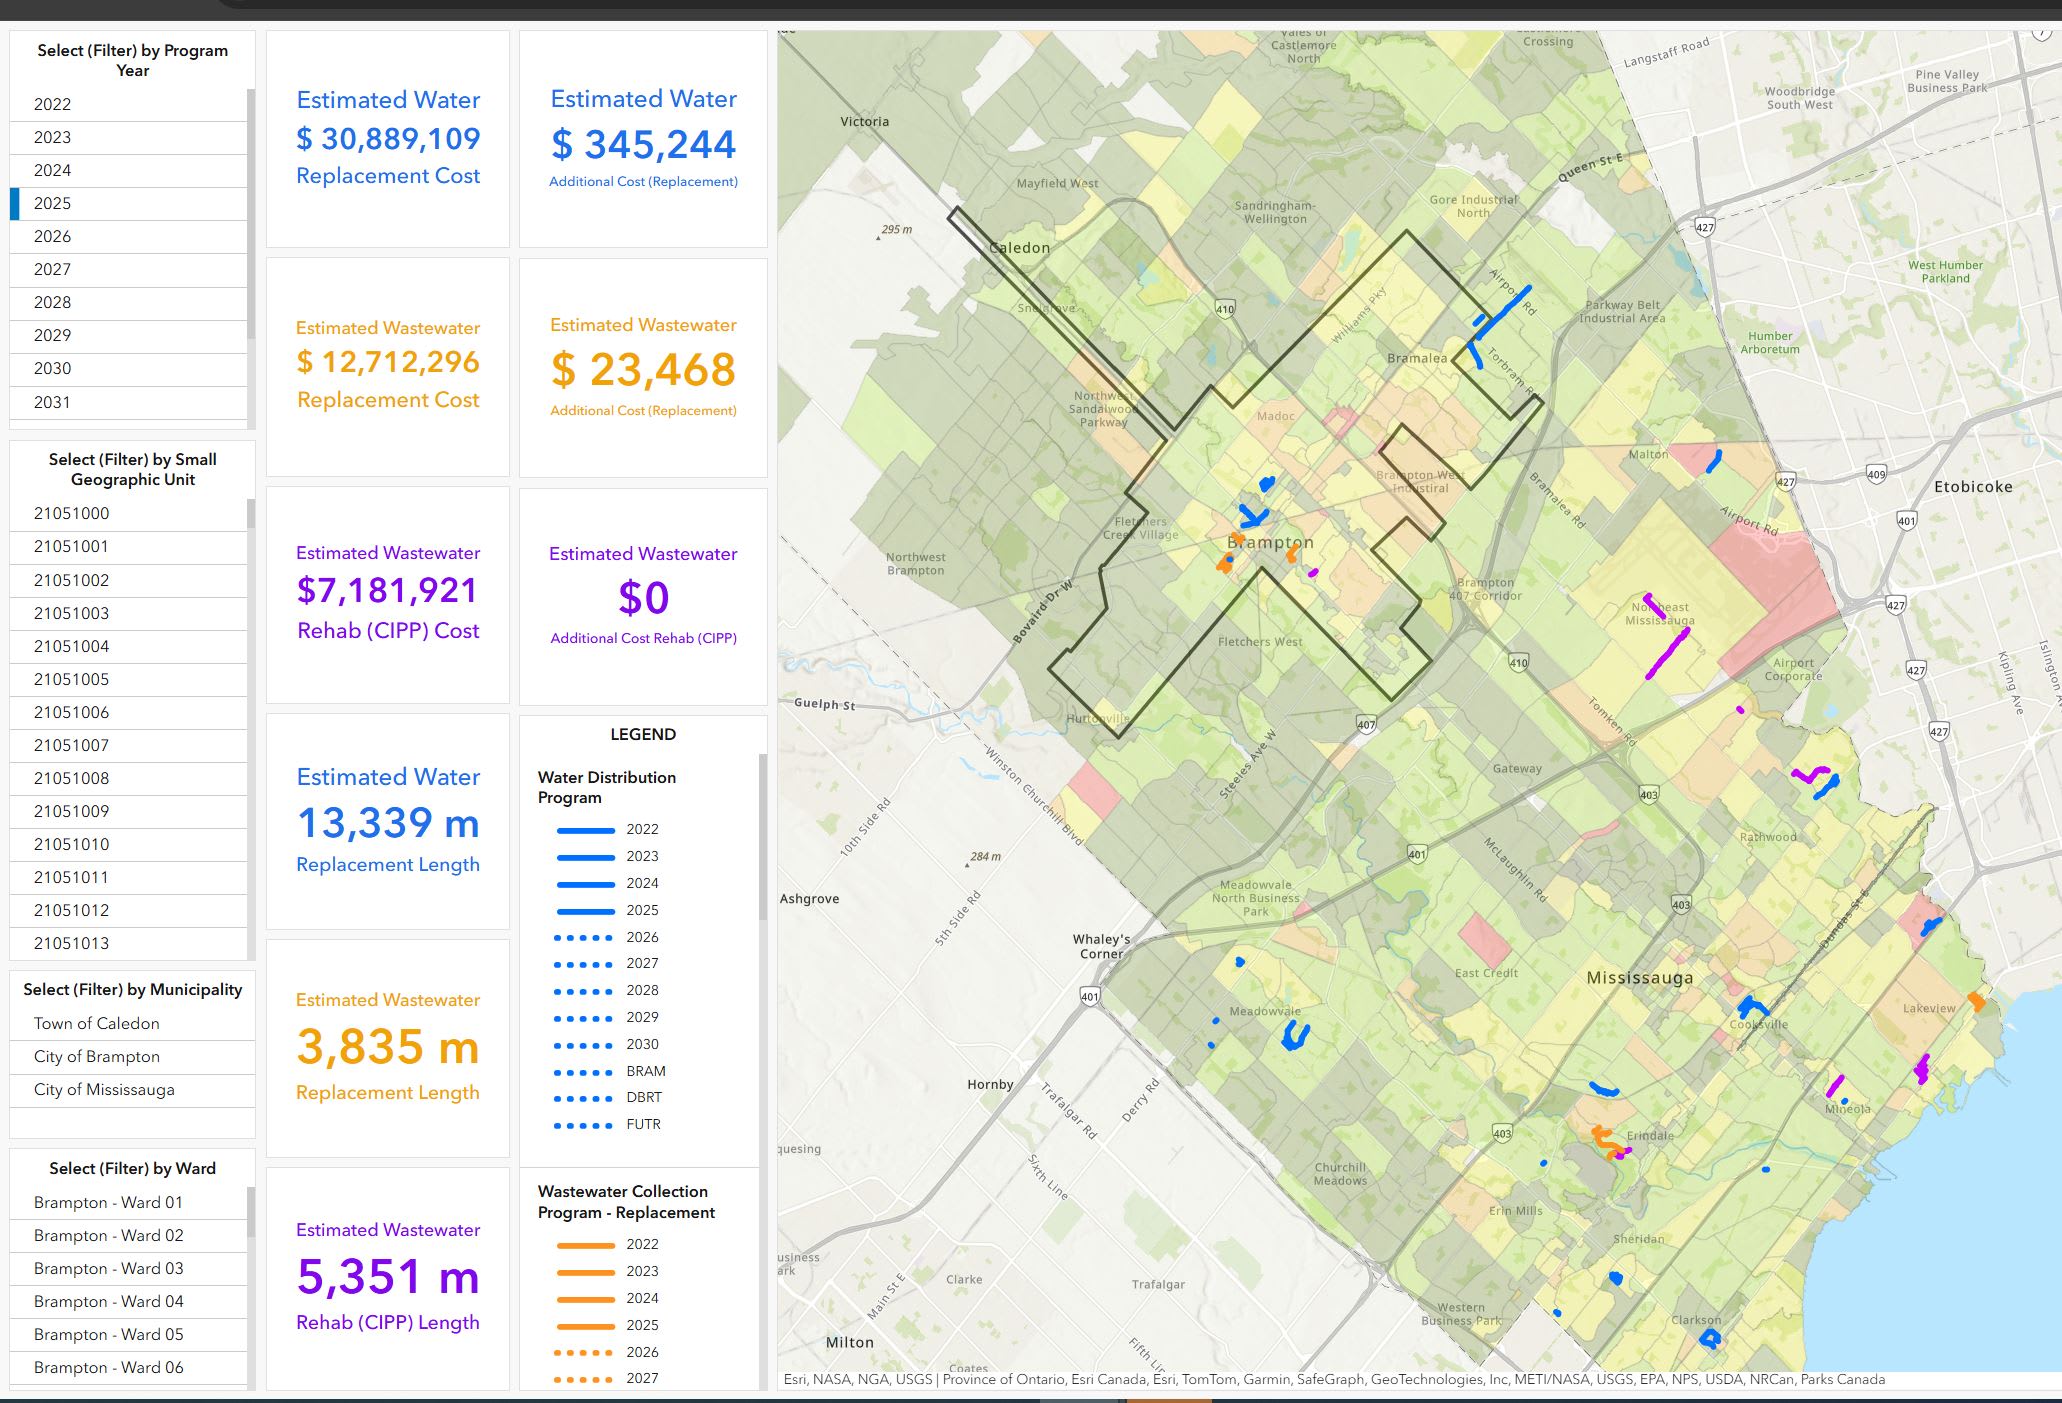Screen dimensions: 2062x1403
Task: Click the Brampton city label on map
Action: click(x=1270, y=543)
